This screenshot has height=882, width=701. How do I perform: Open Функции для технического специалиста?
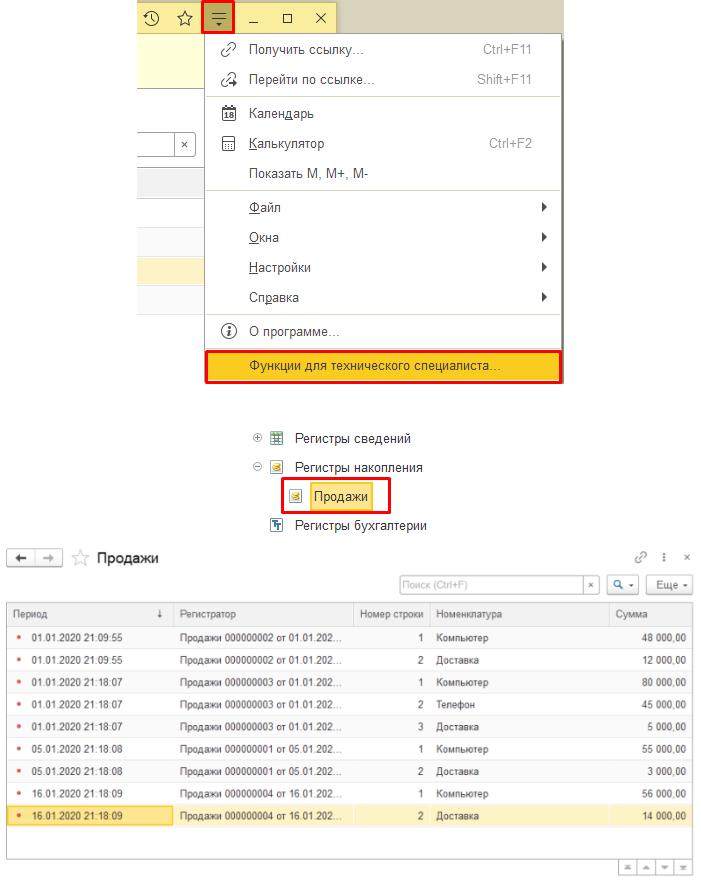[383, 366]
